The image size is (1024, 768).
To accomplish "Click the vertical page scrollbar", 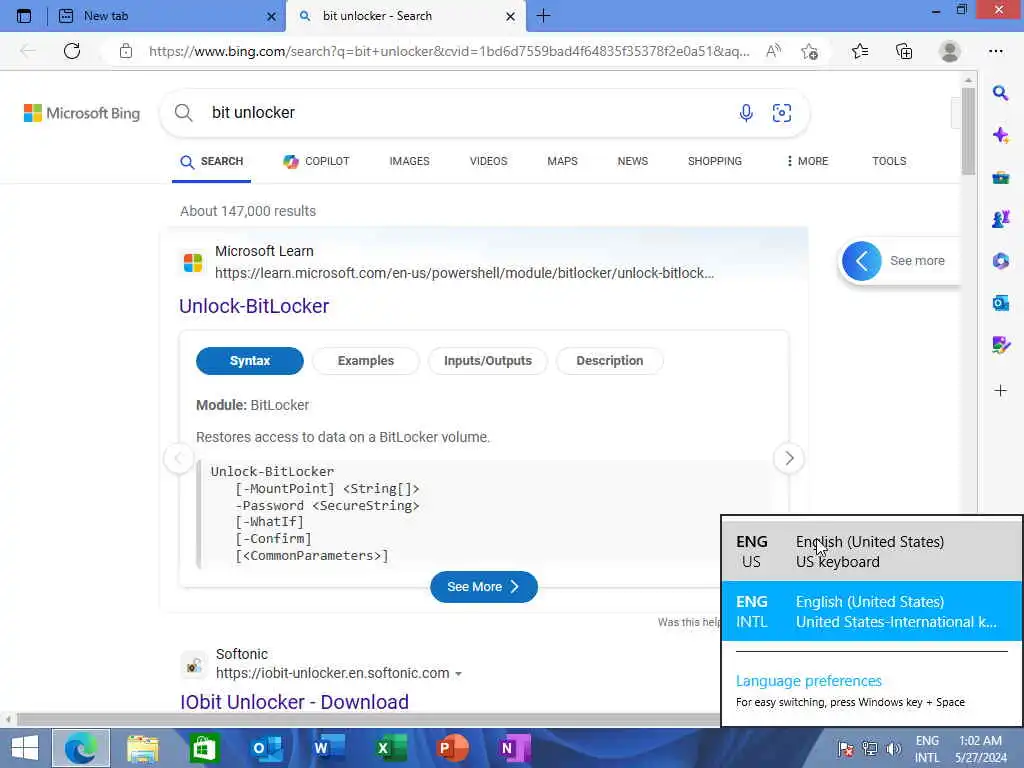I will tap(968, 131).
